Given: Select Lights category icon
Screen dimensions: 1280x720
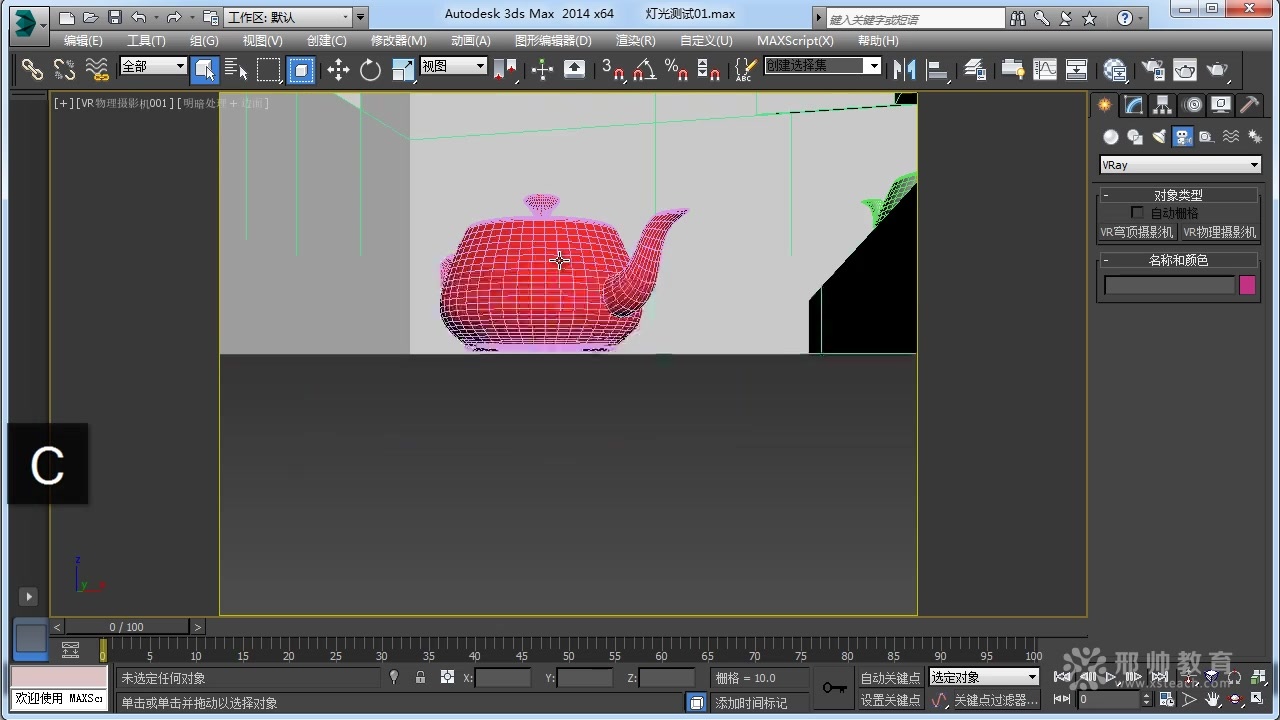Looking at the screenshot, I should pyautogui.click(x=1159, y=137).
